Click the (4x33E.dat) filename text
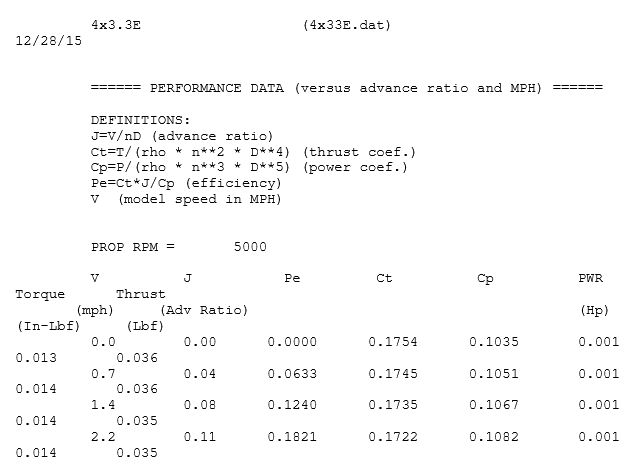The height and width of the screenshot is (464, 640). point(347,25)
